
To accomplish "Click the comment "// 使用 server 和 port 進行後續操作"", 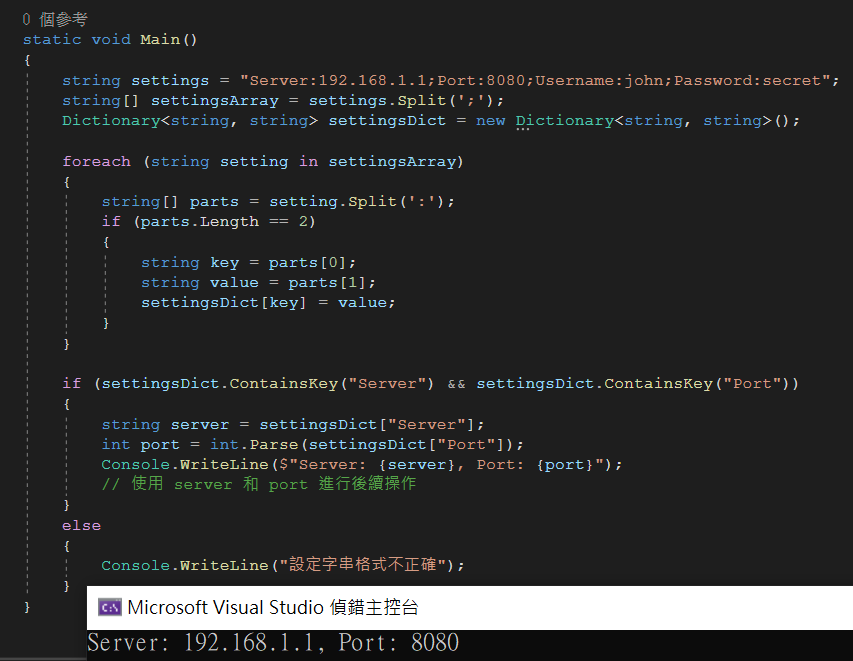I will point(259,484).
